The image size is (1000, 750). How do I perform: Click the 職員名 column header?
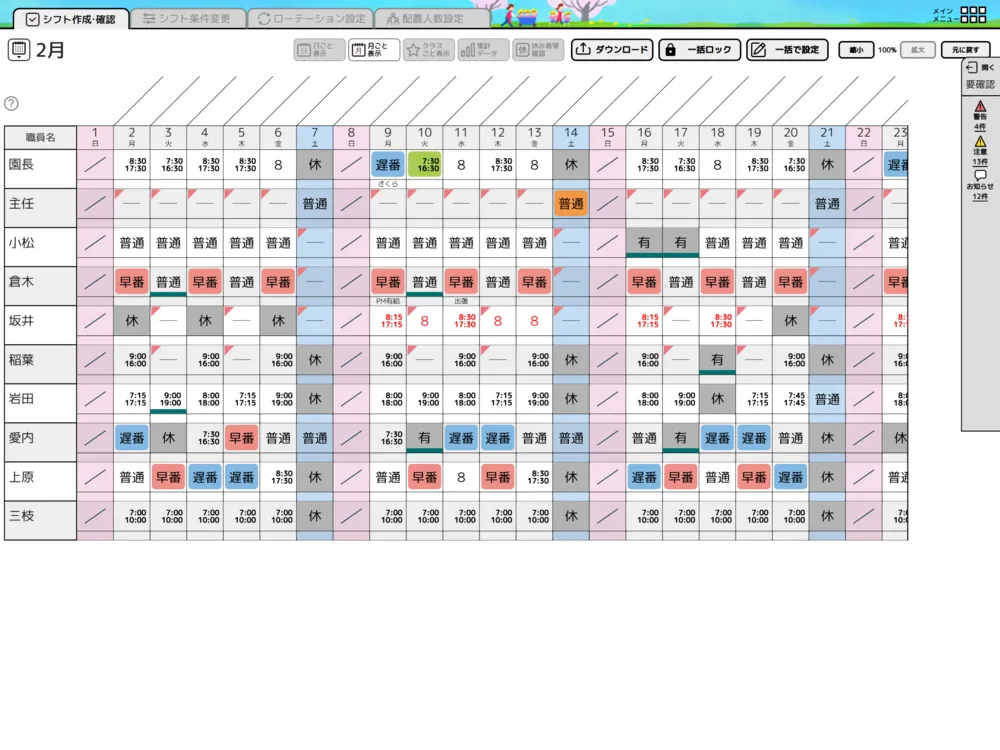pyautogui.click(x=41, y=137)
